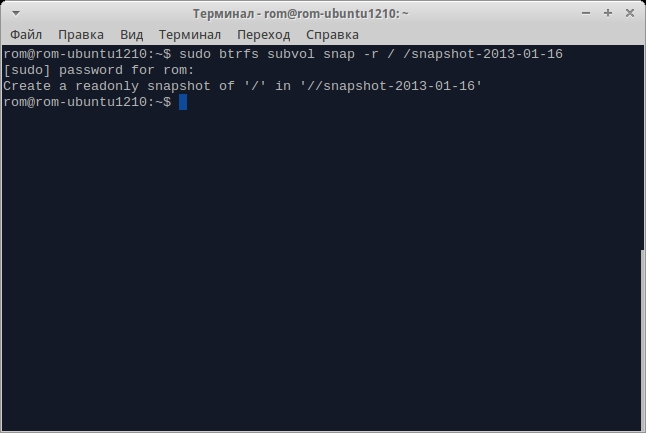Open the window menu arrow in title bar
646x433 pixels.
tap(16, 14)
